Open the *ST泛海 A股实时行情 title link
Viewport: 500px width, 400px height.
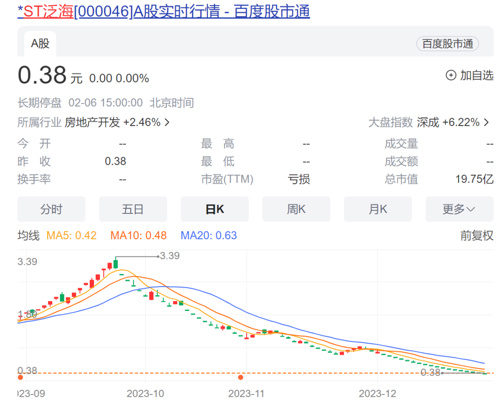tap(163, 11)
